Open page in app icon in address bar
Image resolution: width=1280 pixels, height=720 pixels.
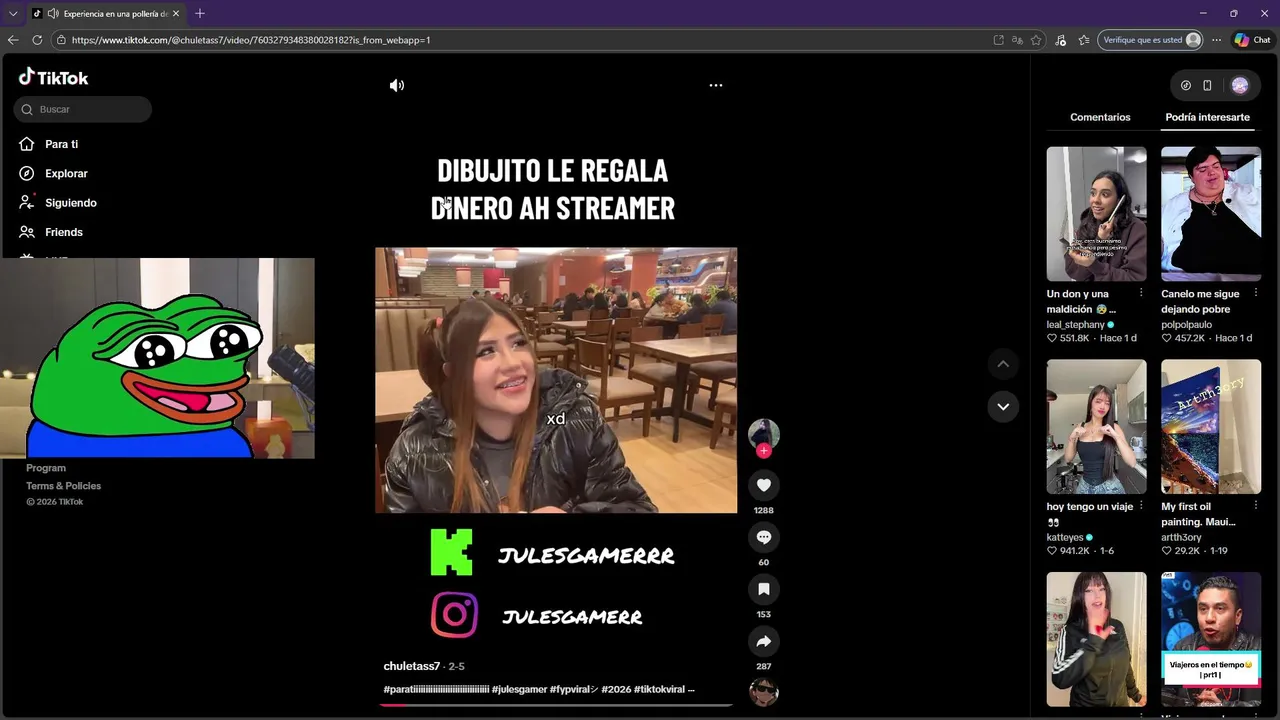coord(998,40)
